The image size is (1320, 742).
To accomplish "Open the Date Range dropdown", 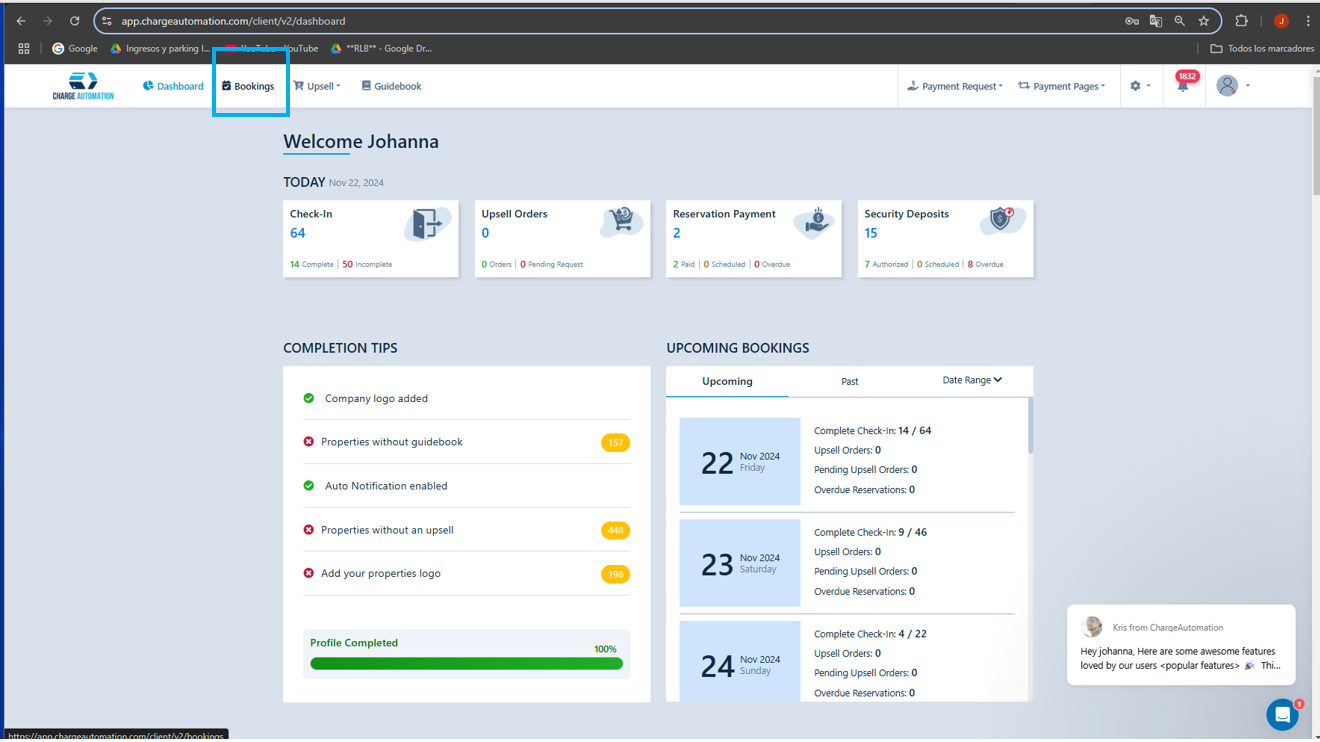I will (972, 380).
